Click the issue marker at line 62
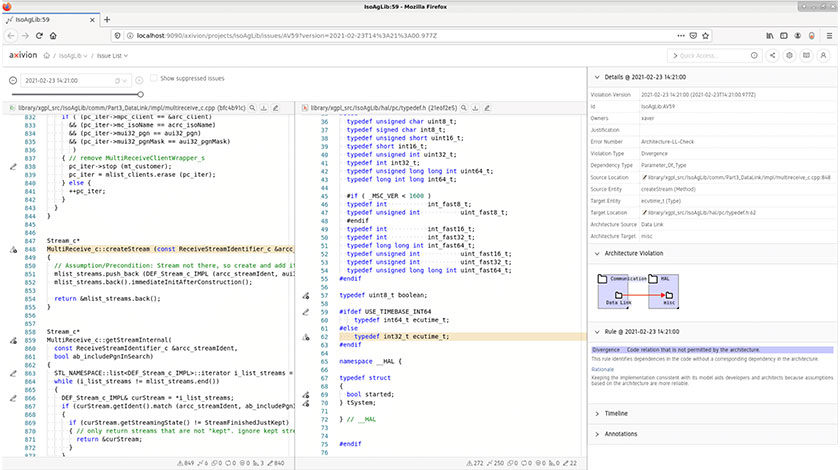 [x=306, y=338]
